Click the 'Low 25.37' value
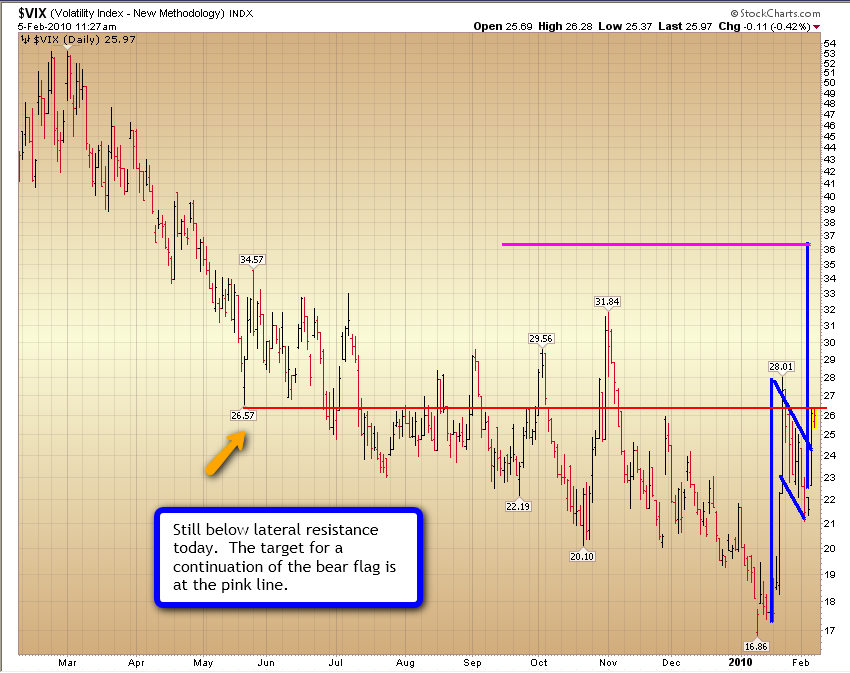Viewport: 850px width, 673px height. point(625,26)
